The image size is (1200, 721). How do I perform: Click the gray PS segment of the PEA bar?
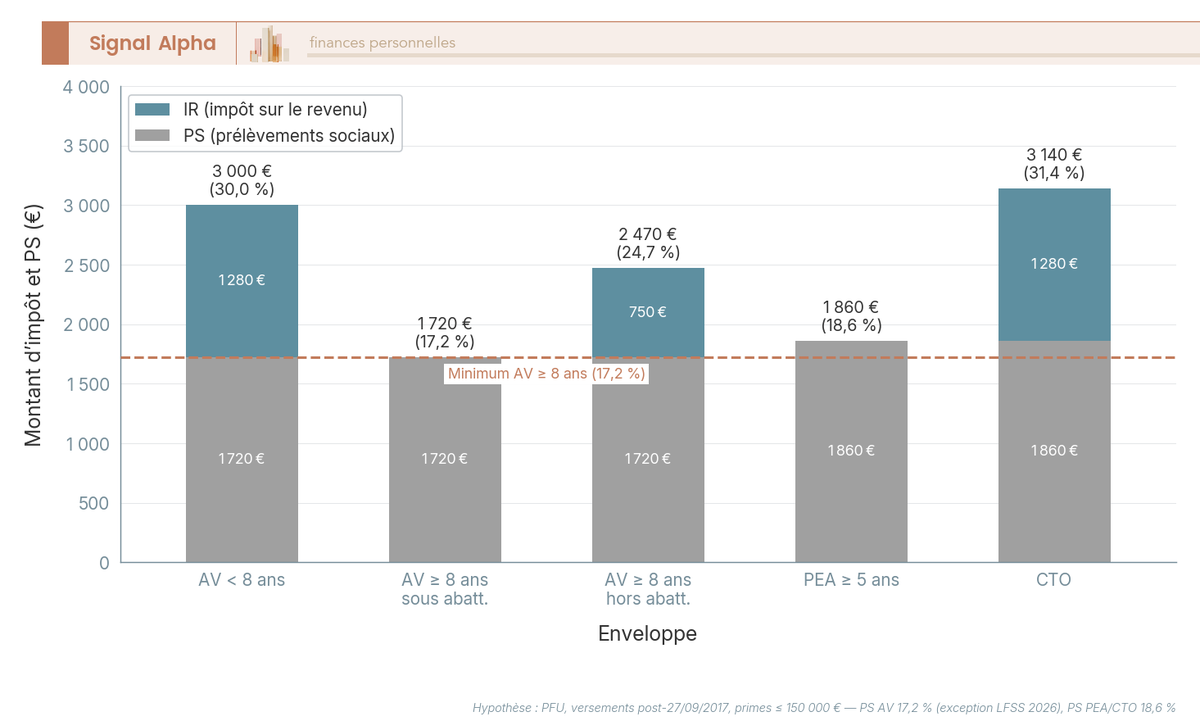point(851,450)
